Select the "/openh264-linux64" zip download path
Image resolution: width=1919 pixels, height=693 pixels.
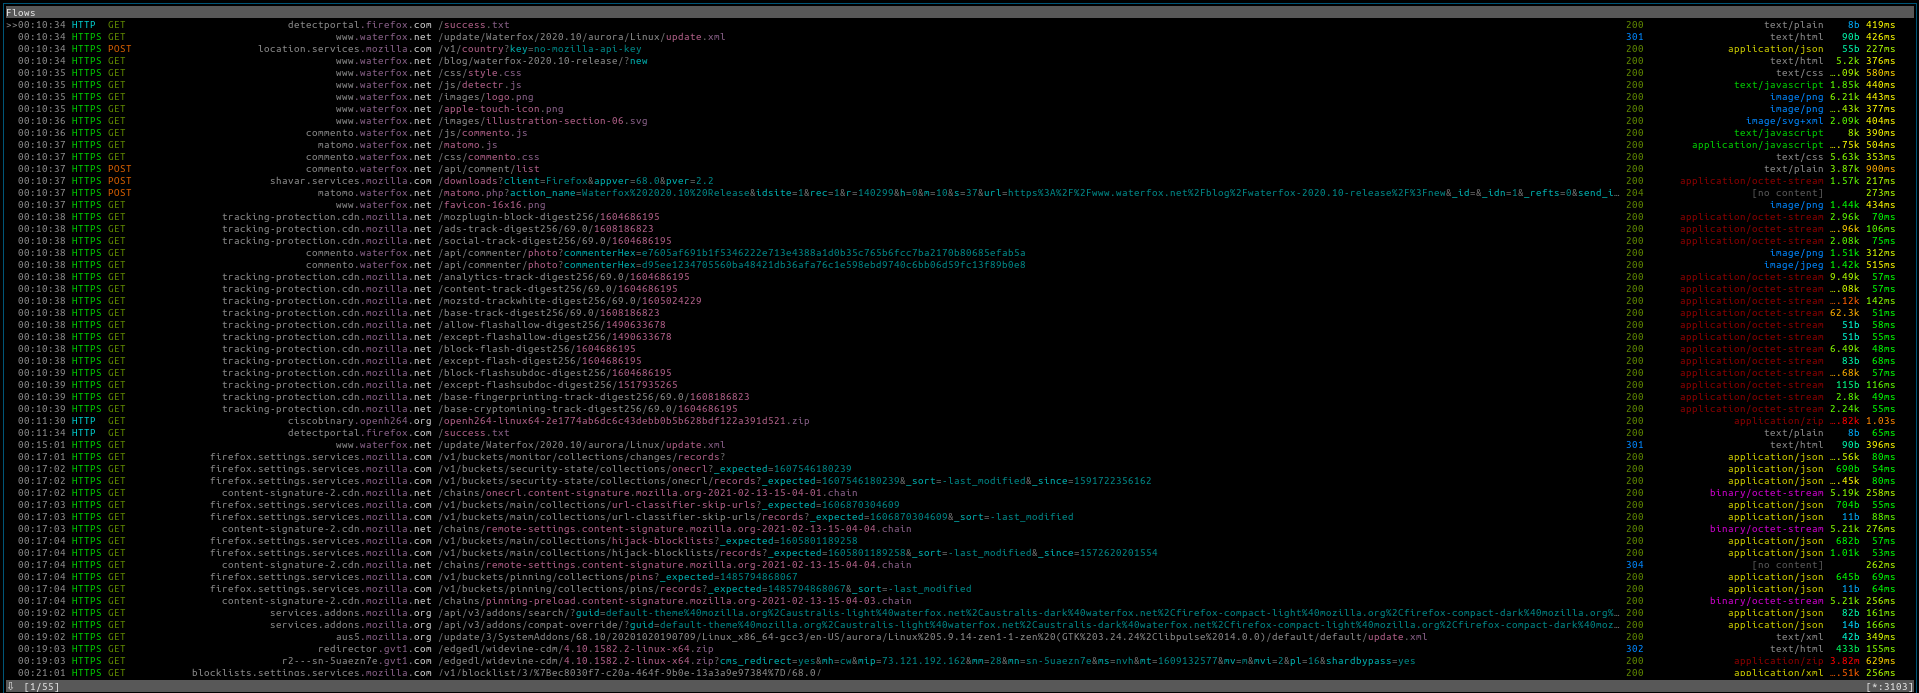pos(624,421)
